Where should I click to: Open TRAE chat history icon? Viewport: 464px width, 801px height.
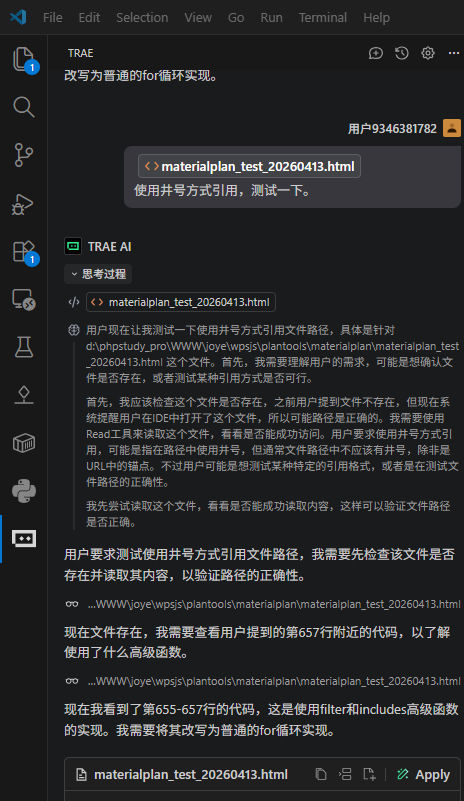(x=402, y=53)
